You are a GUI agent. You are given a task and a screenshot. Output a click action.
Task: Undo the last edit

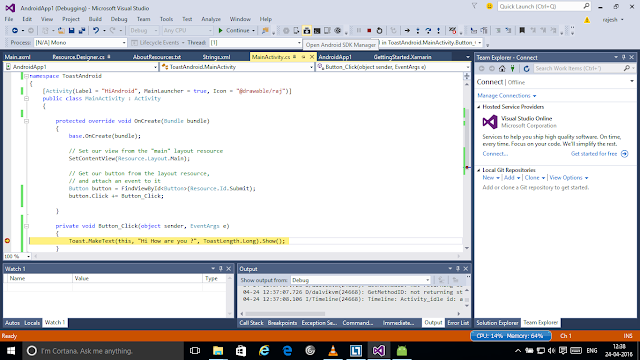tap(96, 31)
